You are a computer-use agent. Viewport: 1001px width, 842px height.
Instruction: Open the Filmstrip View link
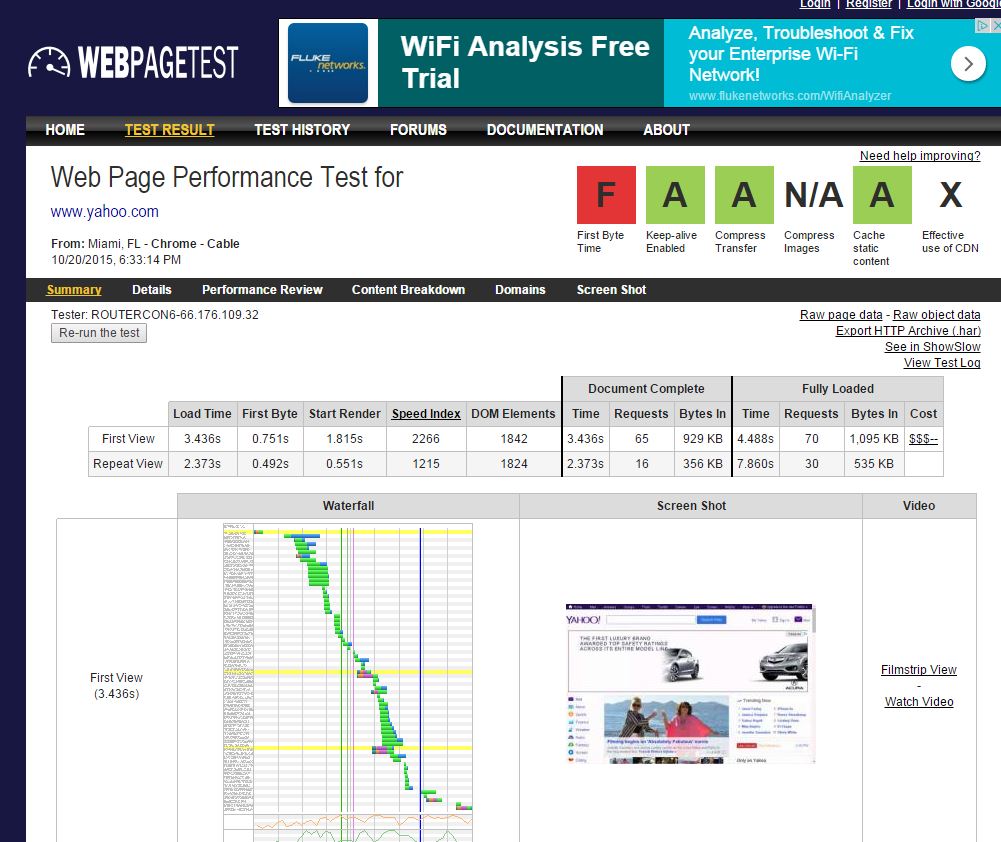click(x=919, y=670)
